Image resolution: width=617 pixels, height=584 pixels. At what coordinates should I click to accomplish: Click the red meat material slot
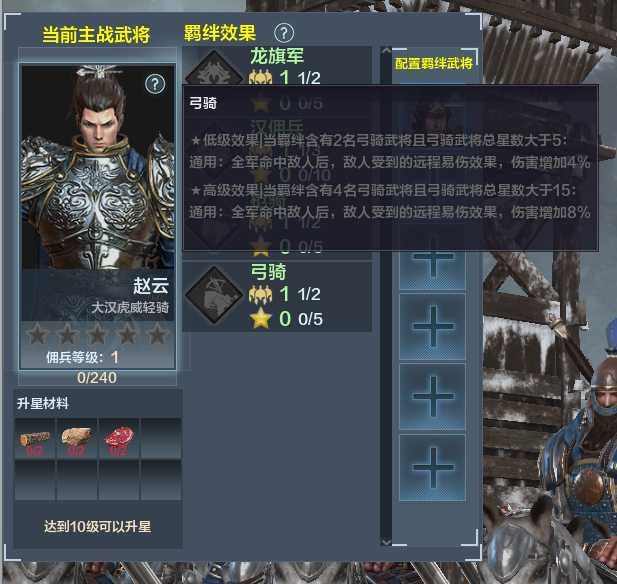[119, 438]
